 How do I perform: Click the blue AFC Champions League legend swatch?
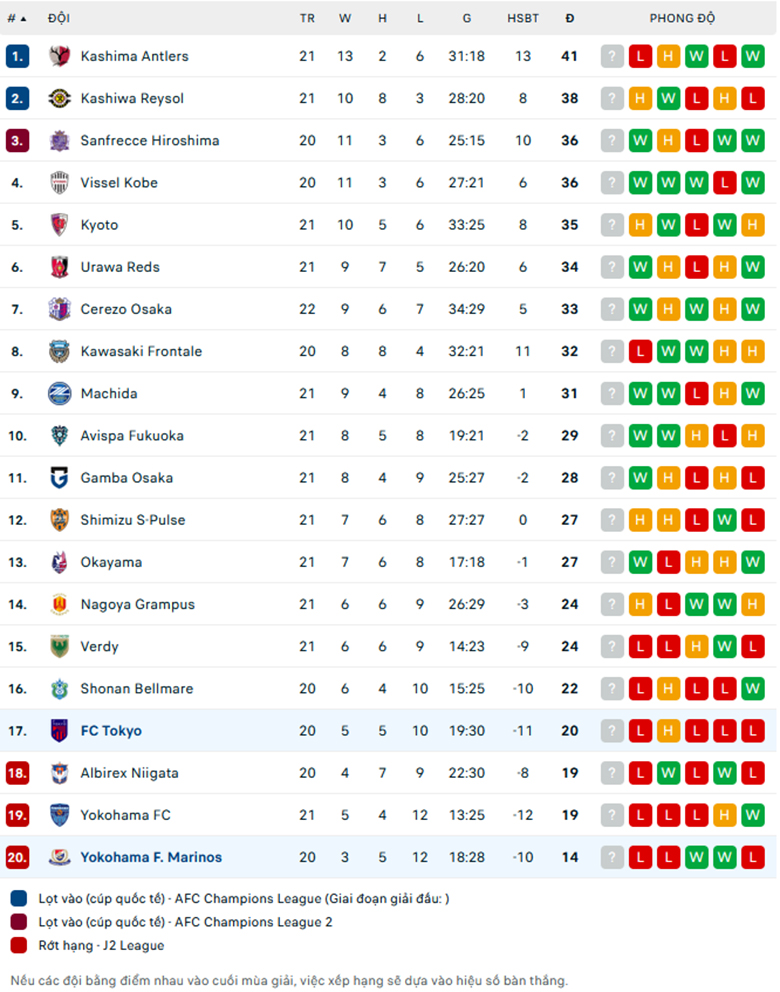pyautogui.click(x=19, y=898)
